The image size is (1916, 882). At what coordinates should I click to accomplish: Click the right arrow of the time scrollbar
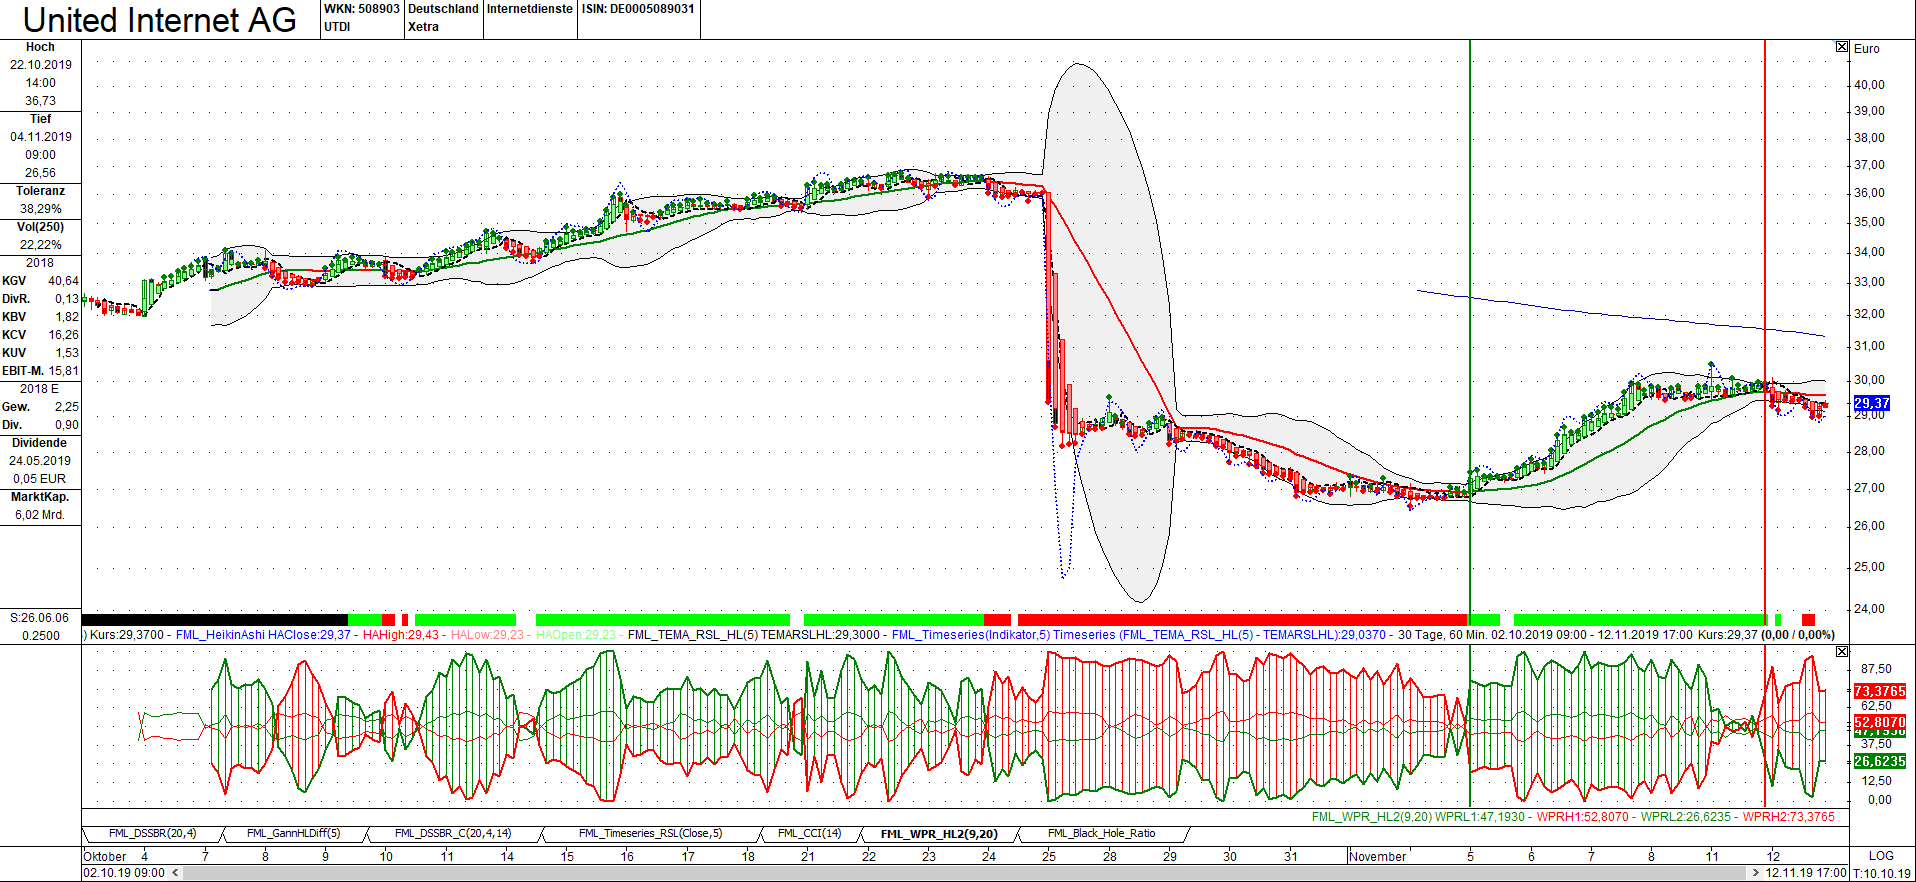[x=1755, y=873]
